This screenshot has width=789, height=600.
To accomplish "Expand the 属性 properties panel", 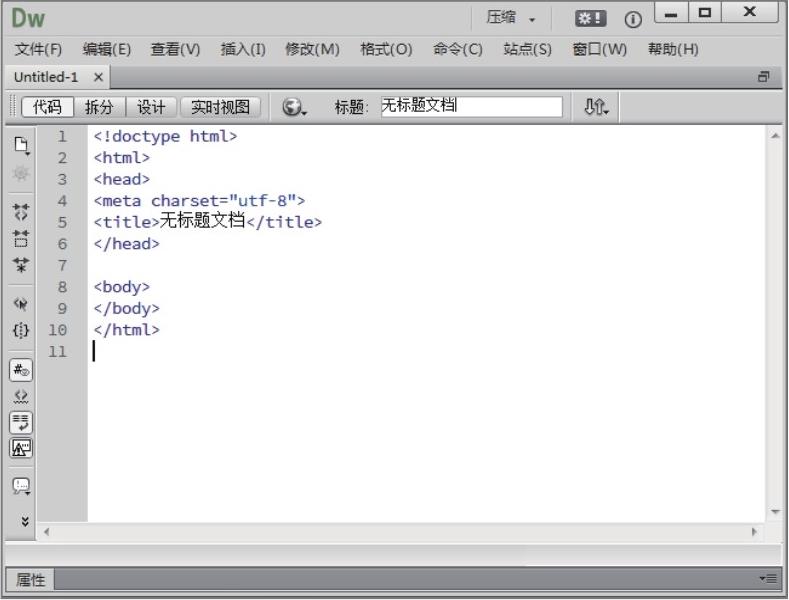I will point(30,580).
